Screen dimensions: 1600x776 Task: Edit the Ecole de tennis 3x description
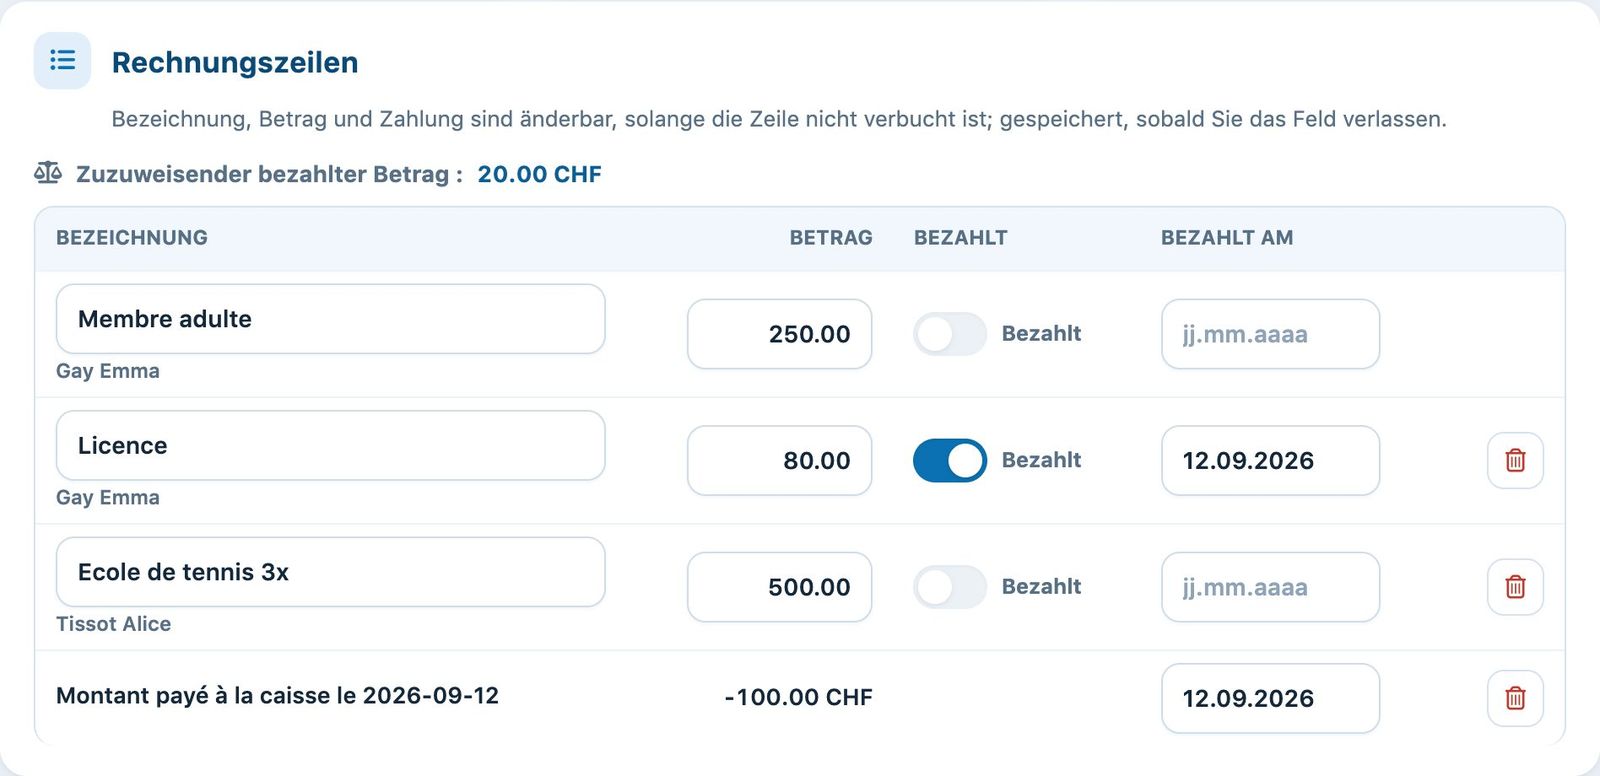click(331, 572)
